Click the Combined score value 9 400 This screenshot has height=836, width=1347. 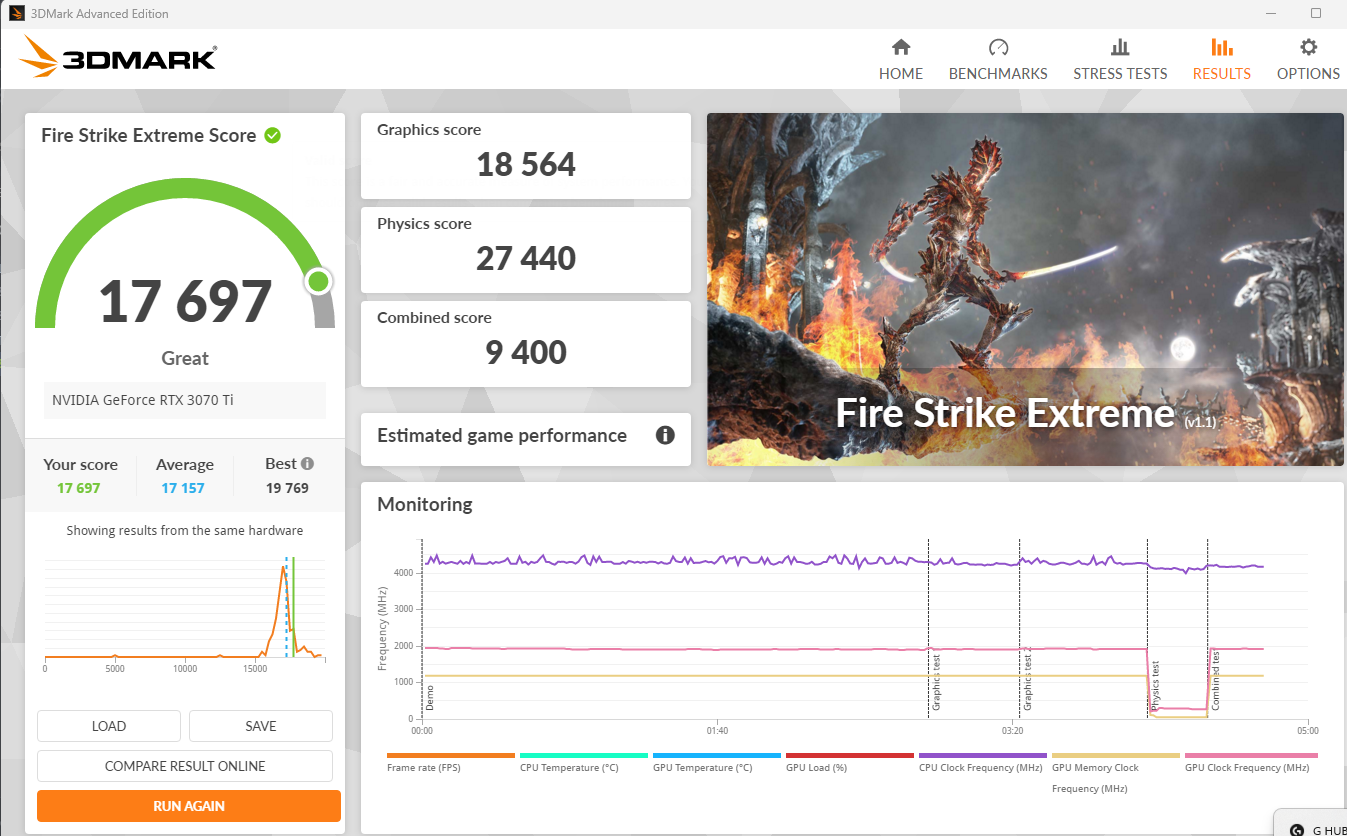tap(526, 352)
